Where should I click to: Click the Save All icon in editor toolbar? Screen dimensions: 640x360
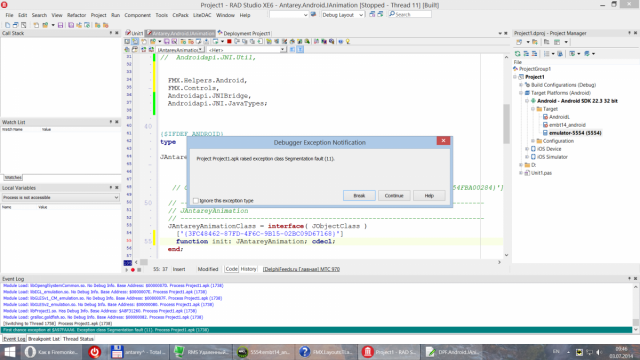coord(174,41)
